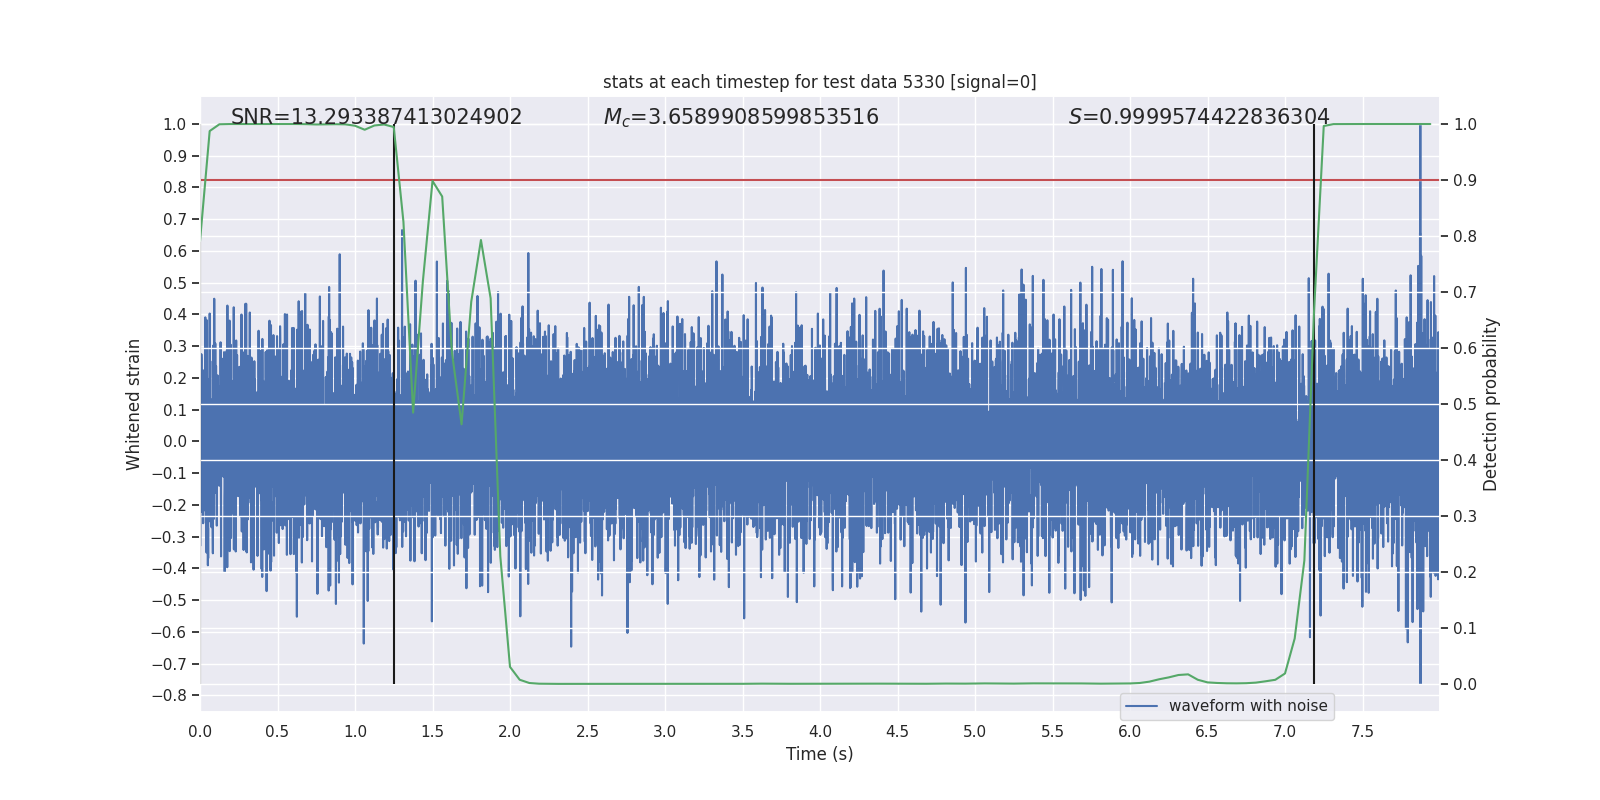Click the blue line sample in the legend

pos(1142,706)
